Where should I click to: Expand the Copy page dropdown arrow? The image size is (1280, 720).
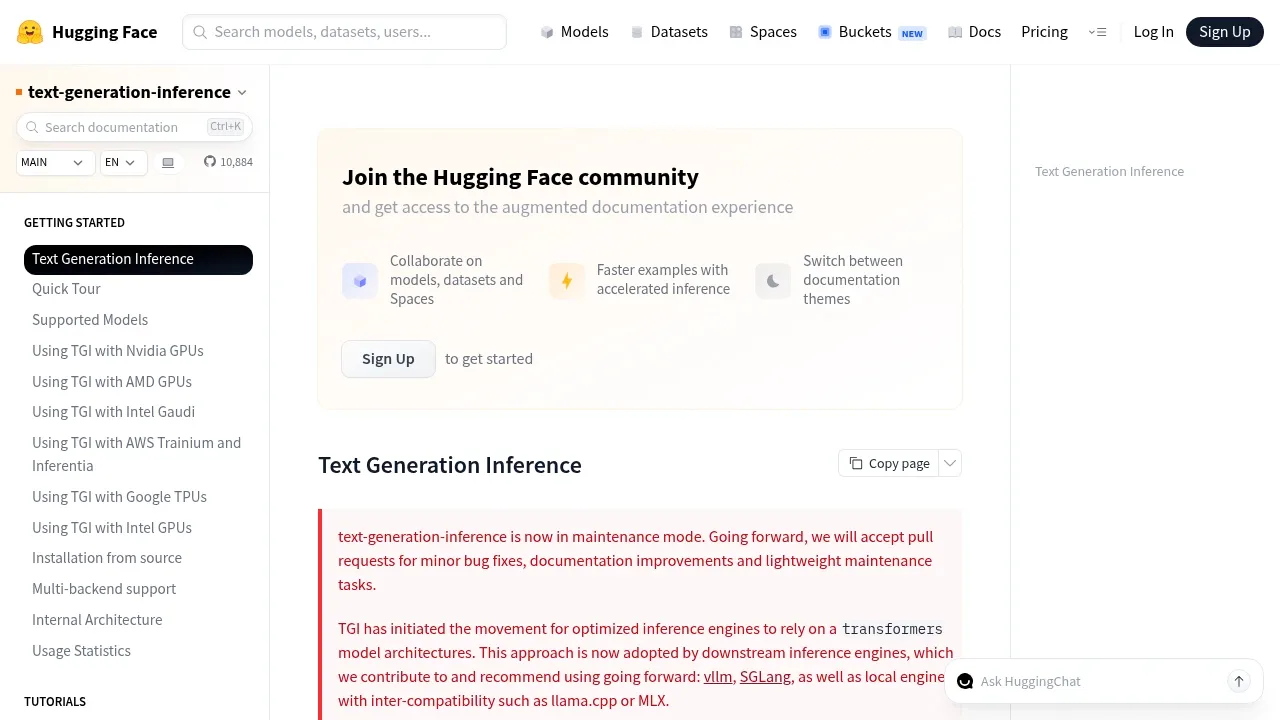[950, 463]
